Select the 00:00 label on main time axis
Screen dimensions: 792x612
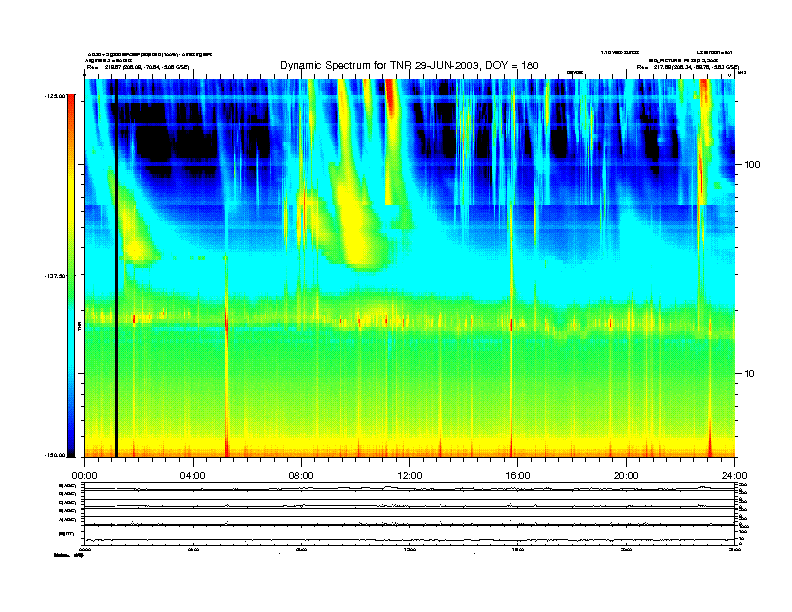(84, 476)
